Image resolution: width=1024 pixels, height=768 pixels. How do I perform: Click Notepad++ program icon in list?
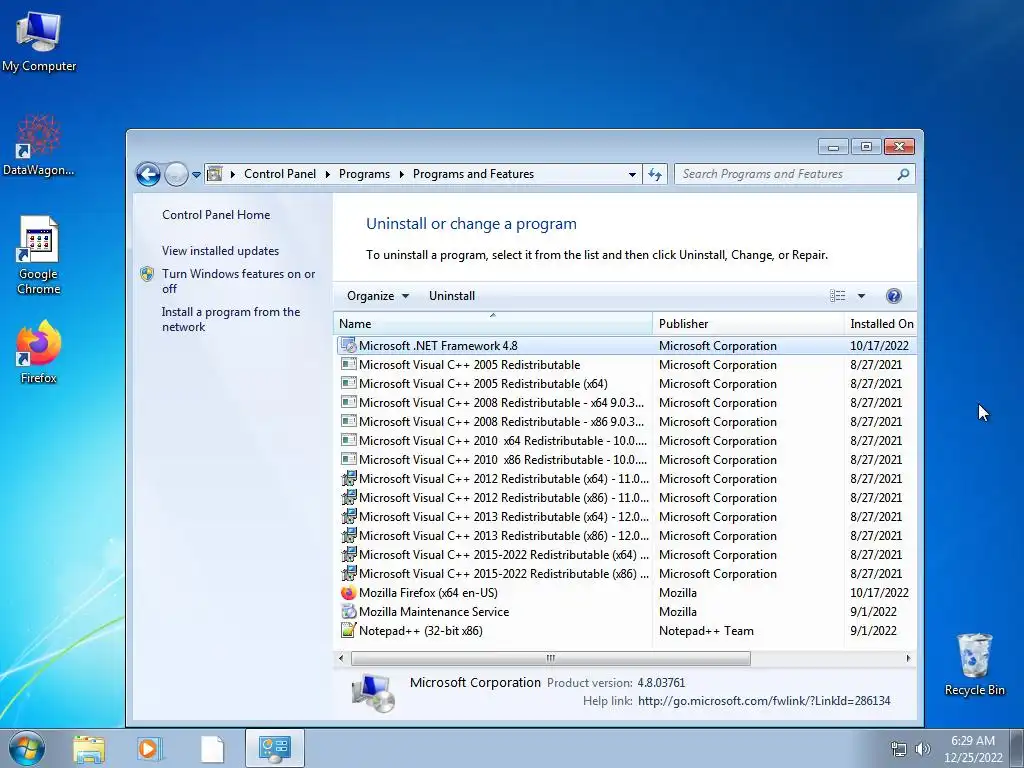pos(349,630)
